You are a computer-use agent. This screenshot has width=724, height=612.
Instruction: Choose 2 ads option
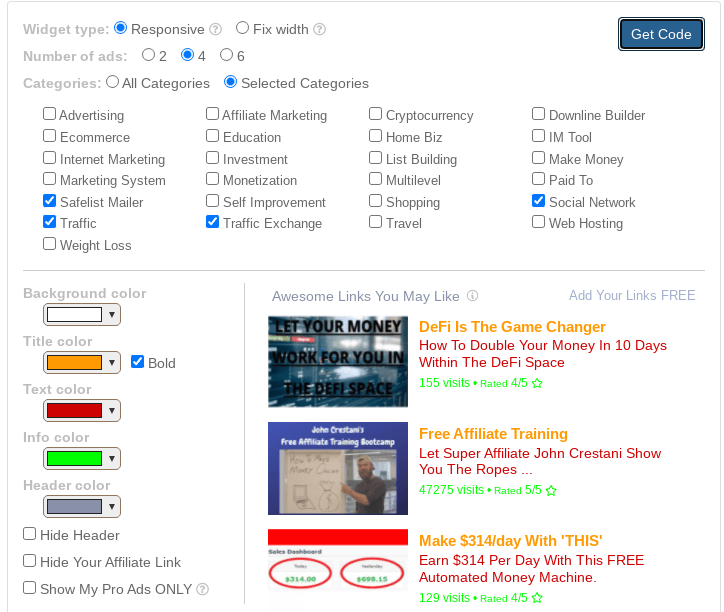pos(148,55)
